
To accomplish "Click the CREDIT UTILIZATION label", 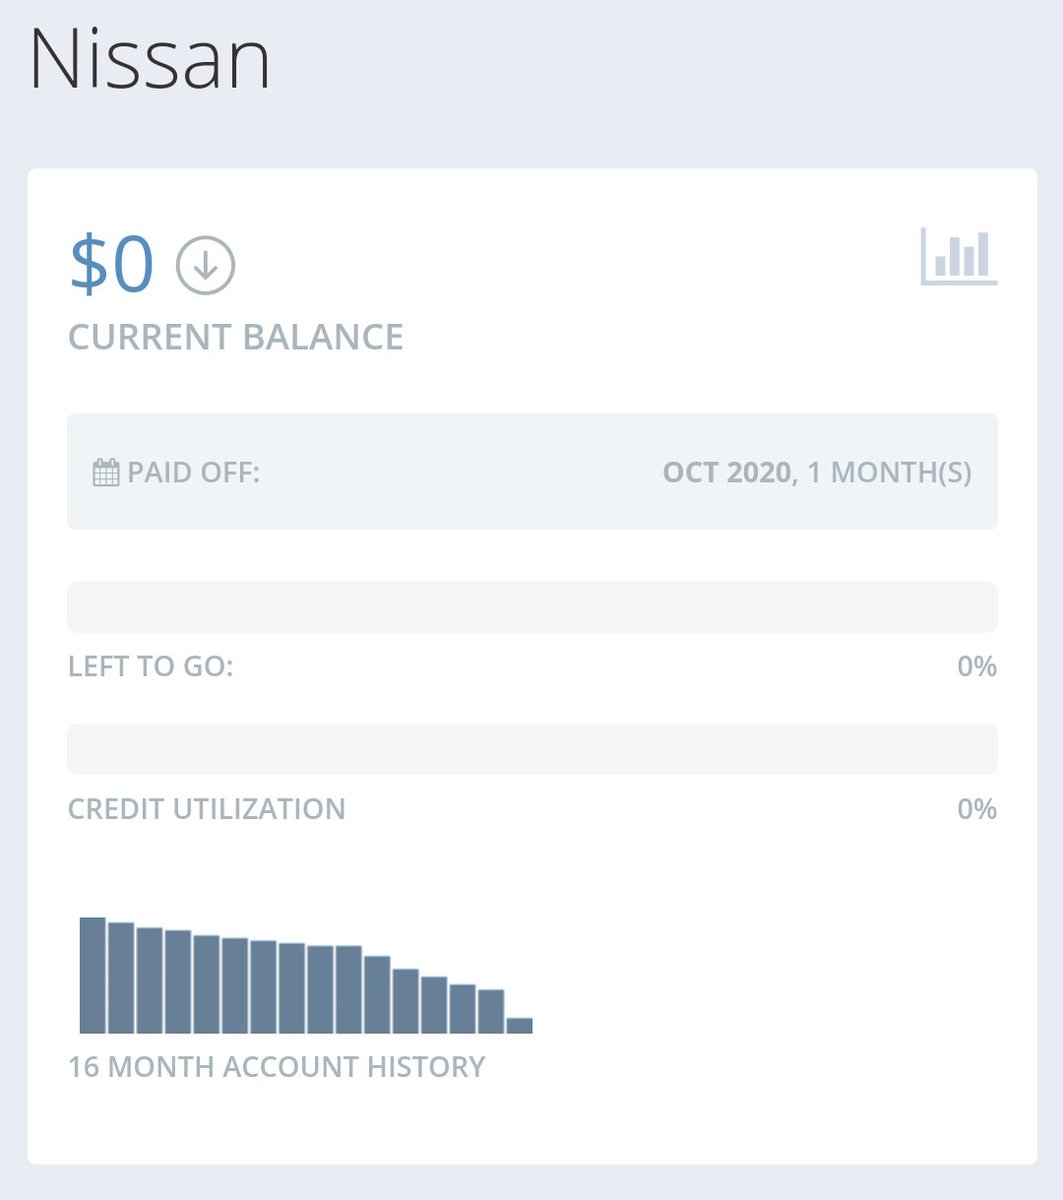I will coord(207,808).
